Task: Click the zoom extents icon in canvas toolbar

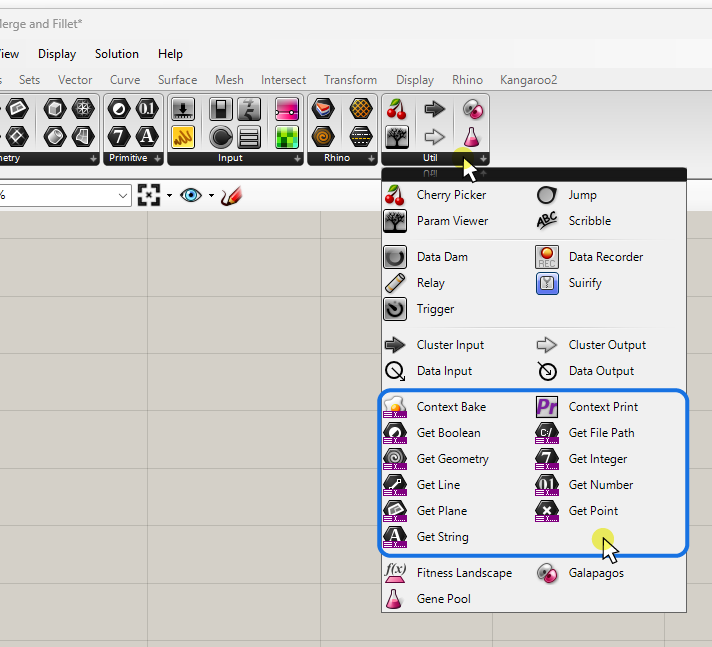Action: (149, 195)
